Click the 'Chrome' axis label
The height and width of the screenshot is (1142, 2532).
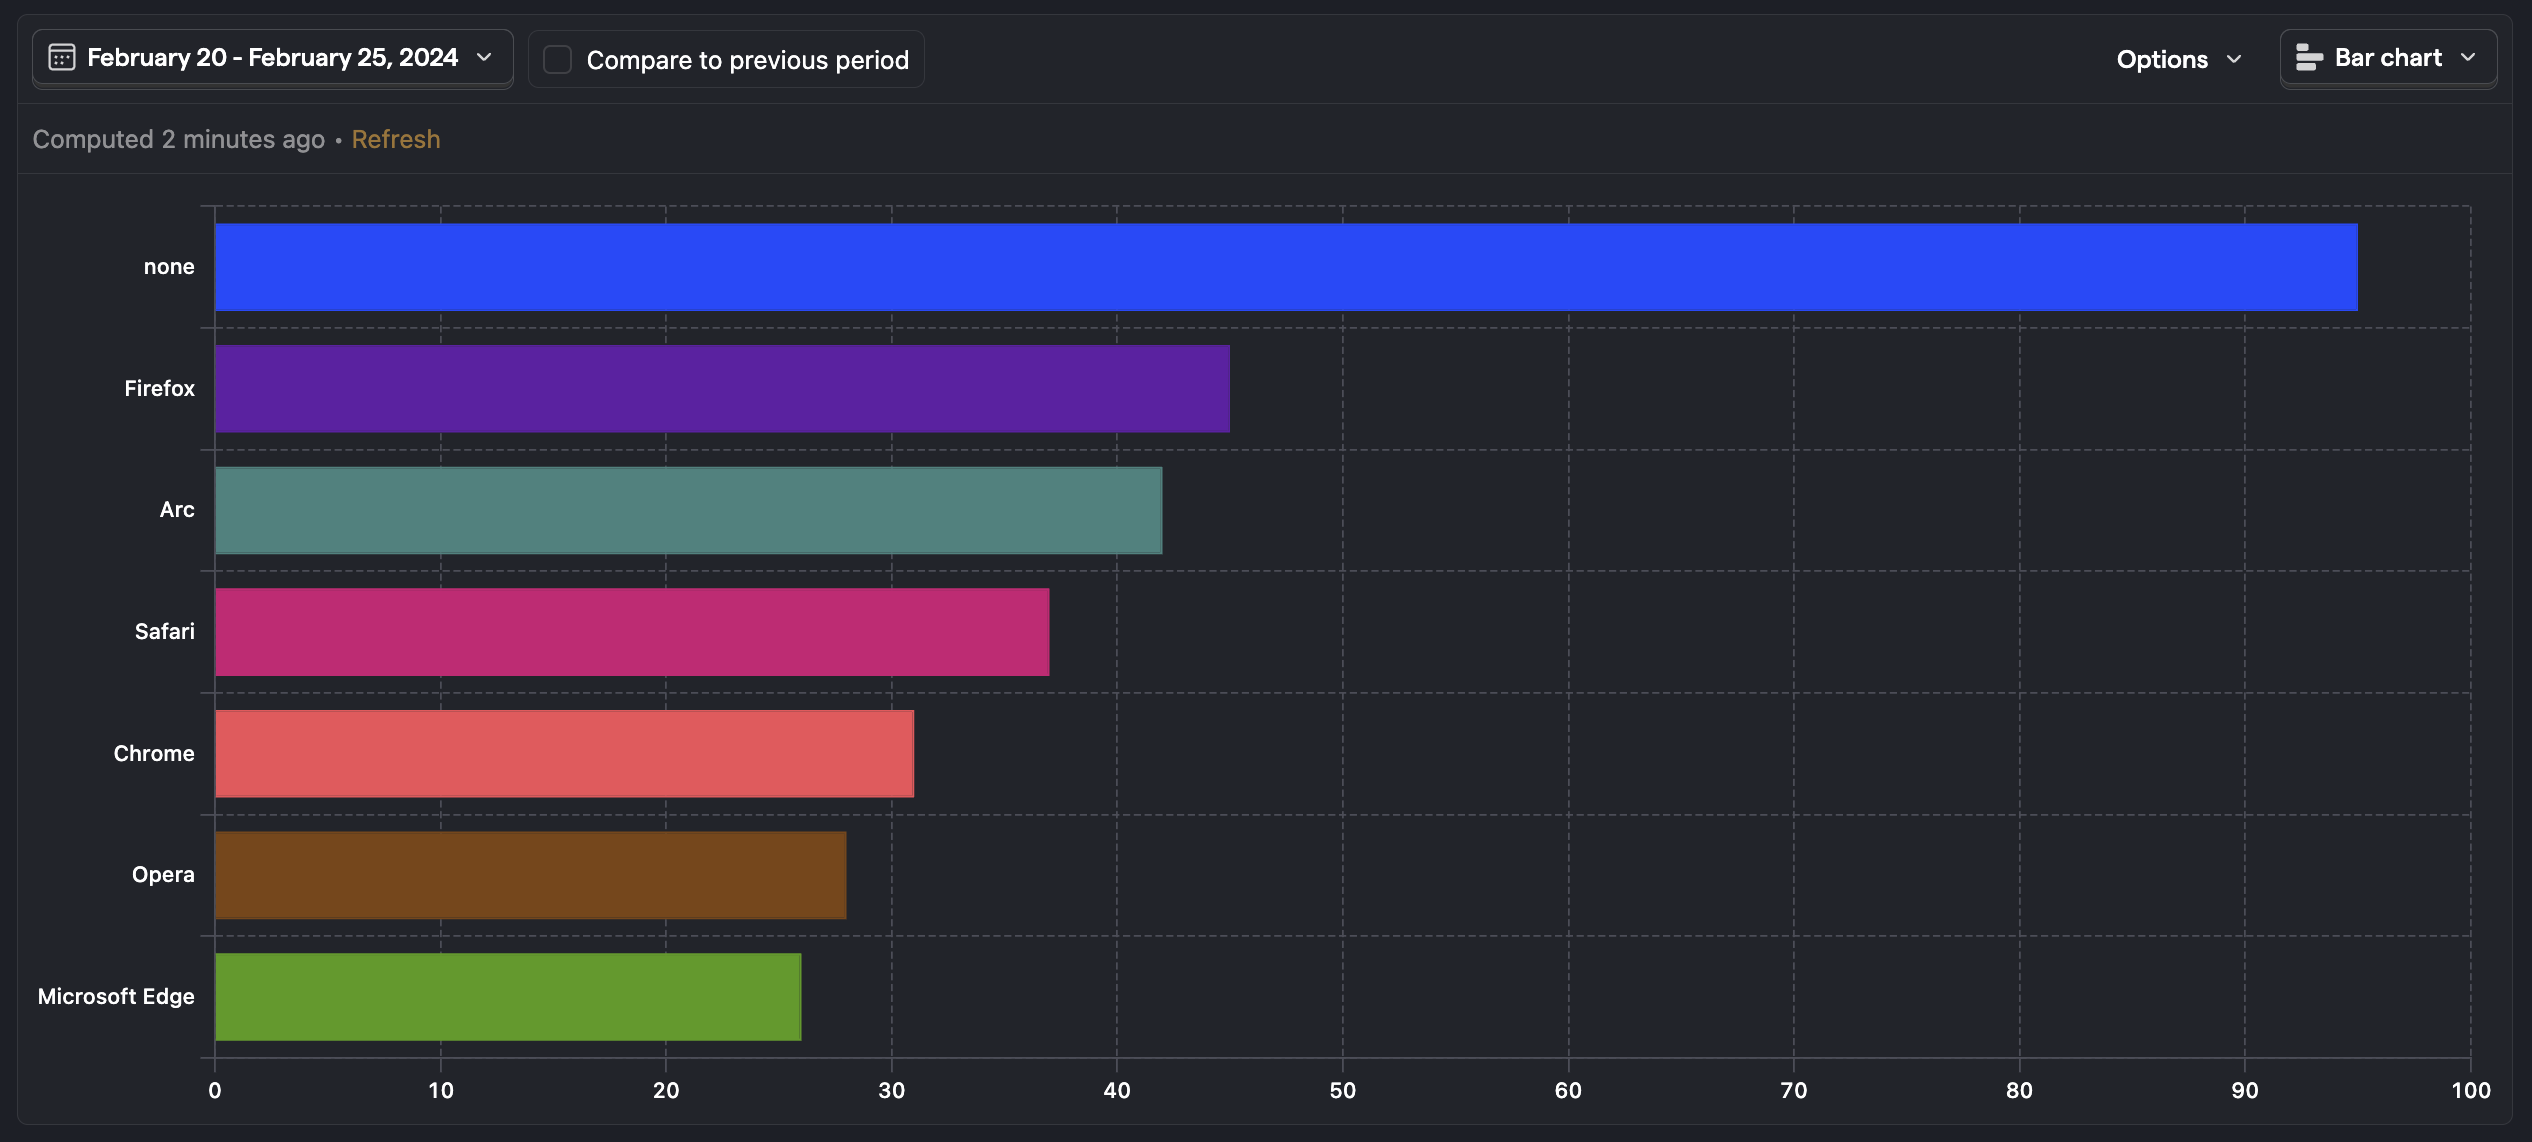tap(154, 754)
